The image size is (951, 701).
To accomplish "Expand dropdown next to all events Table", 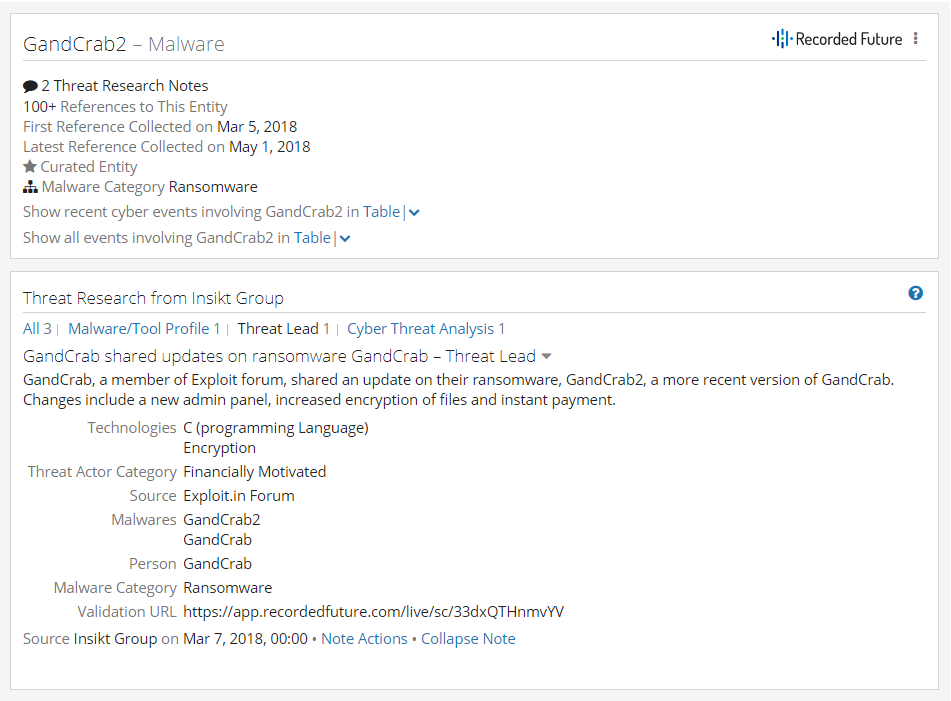I will (345, 238).
